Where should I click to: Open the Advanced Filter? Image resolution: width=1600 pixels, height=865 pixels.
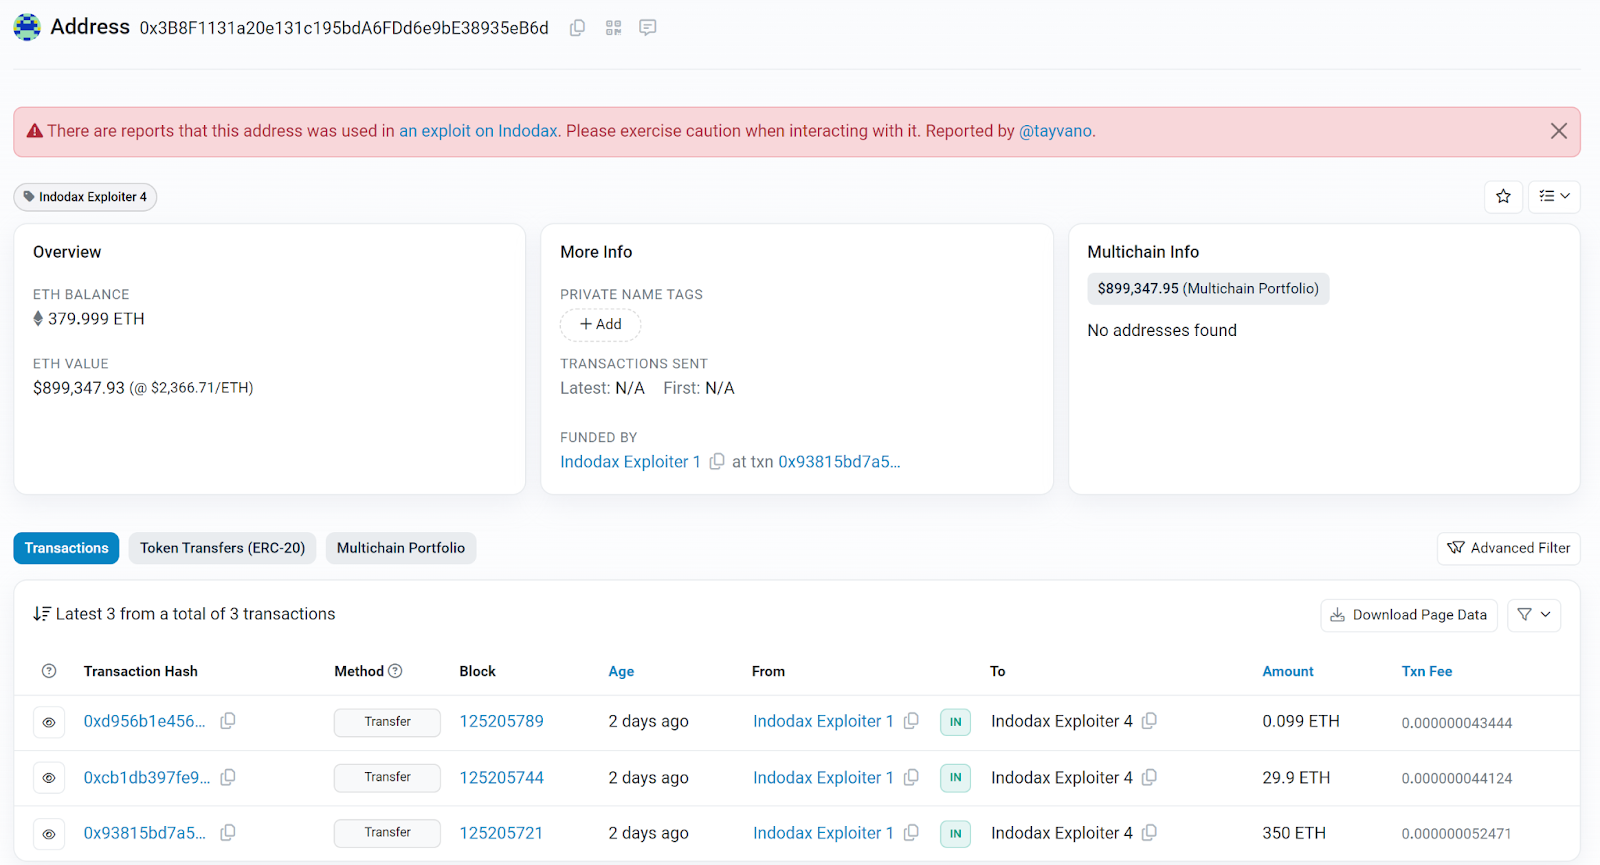tap(1508, 548)
